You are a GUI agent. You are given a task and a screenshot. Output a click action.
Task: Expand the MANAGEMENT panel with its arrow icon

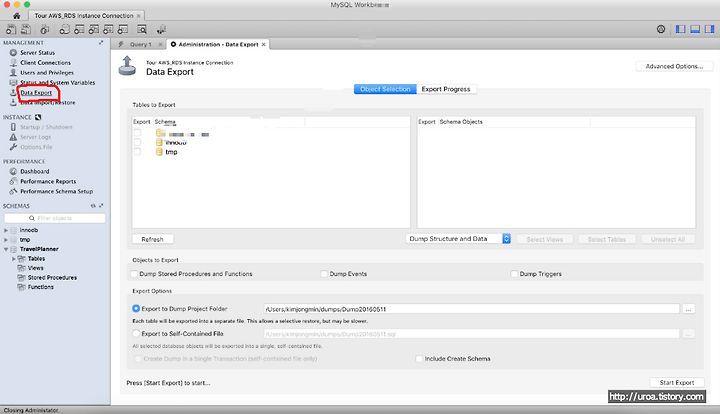tap(101, 43)
